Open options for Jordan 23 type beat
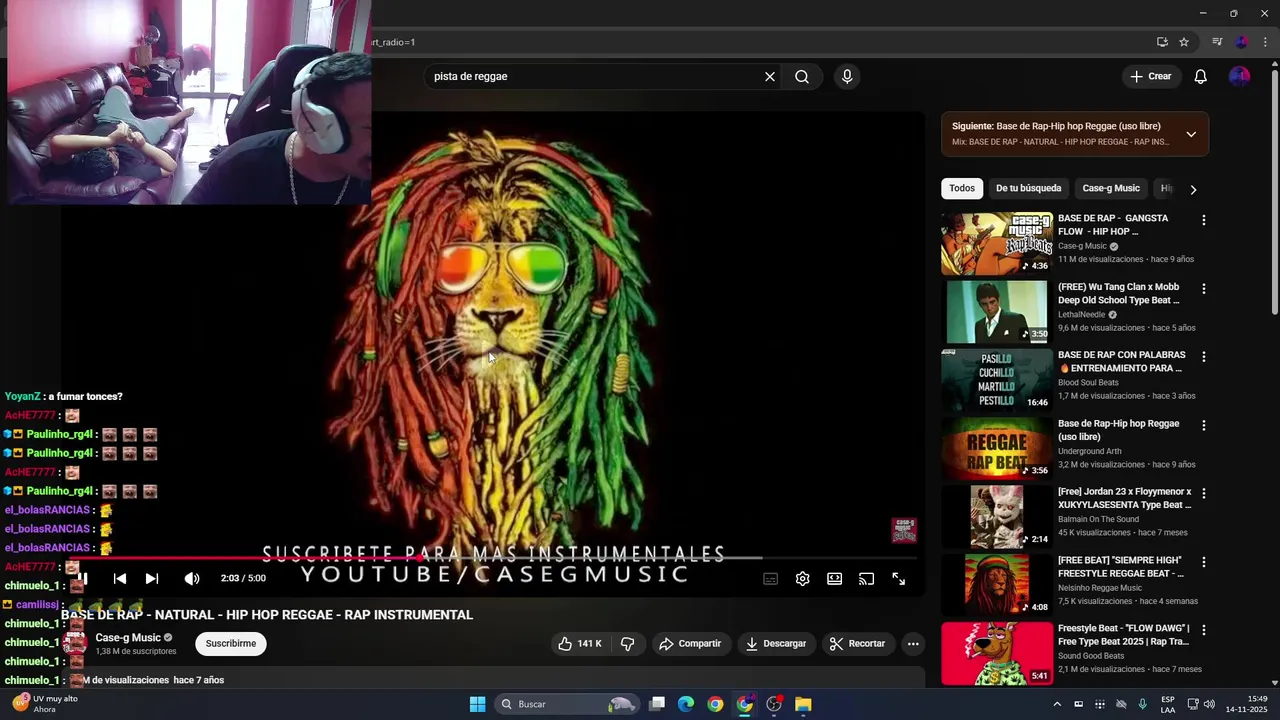This screenshot has height=720, width=1280. pyautogui.click(x=1204, y=494)
